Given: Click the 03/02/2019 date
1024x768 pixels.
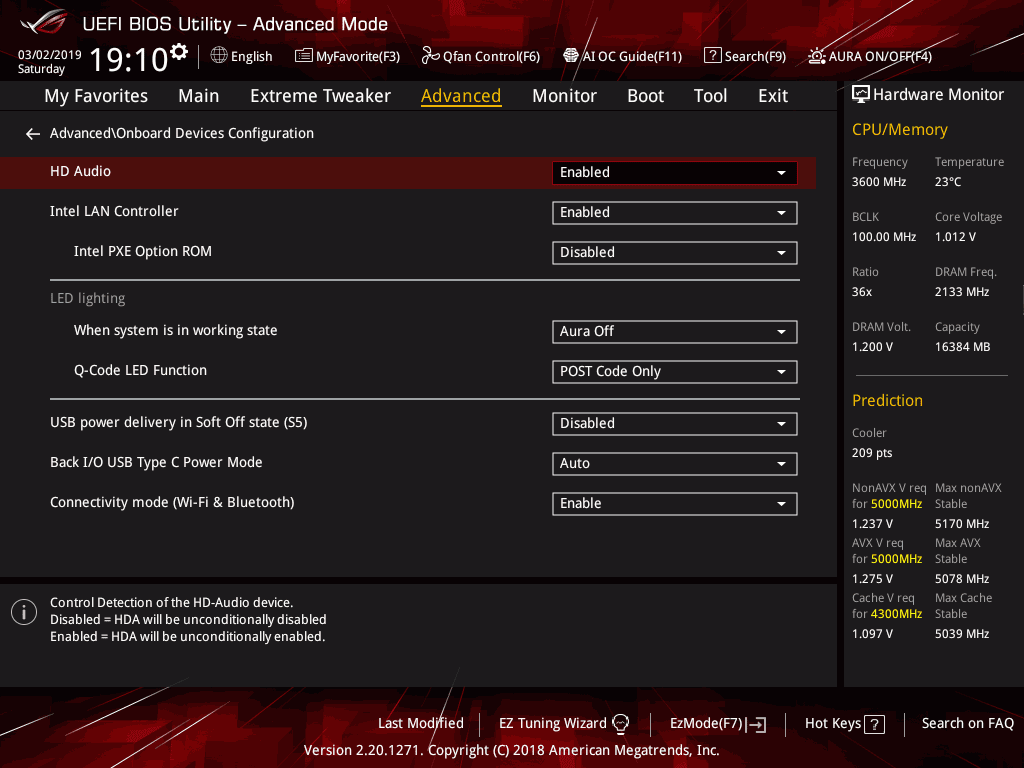Looking at the screenshot, I should pos(50,55).
